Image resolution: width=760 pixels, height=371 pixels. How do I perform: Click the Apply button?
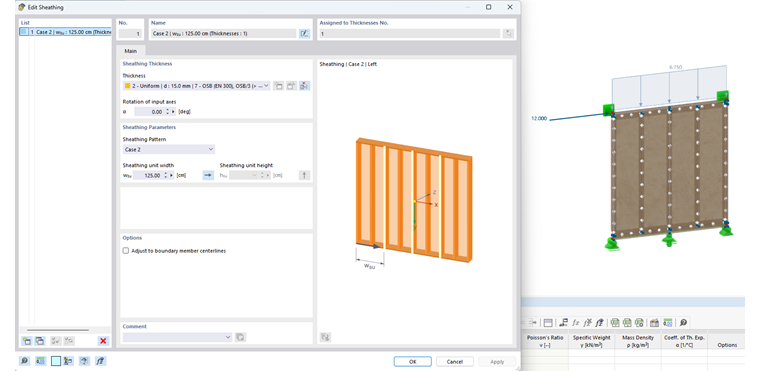click(x=497, y=361)
